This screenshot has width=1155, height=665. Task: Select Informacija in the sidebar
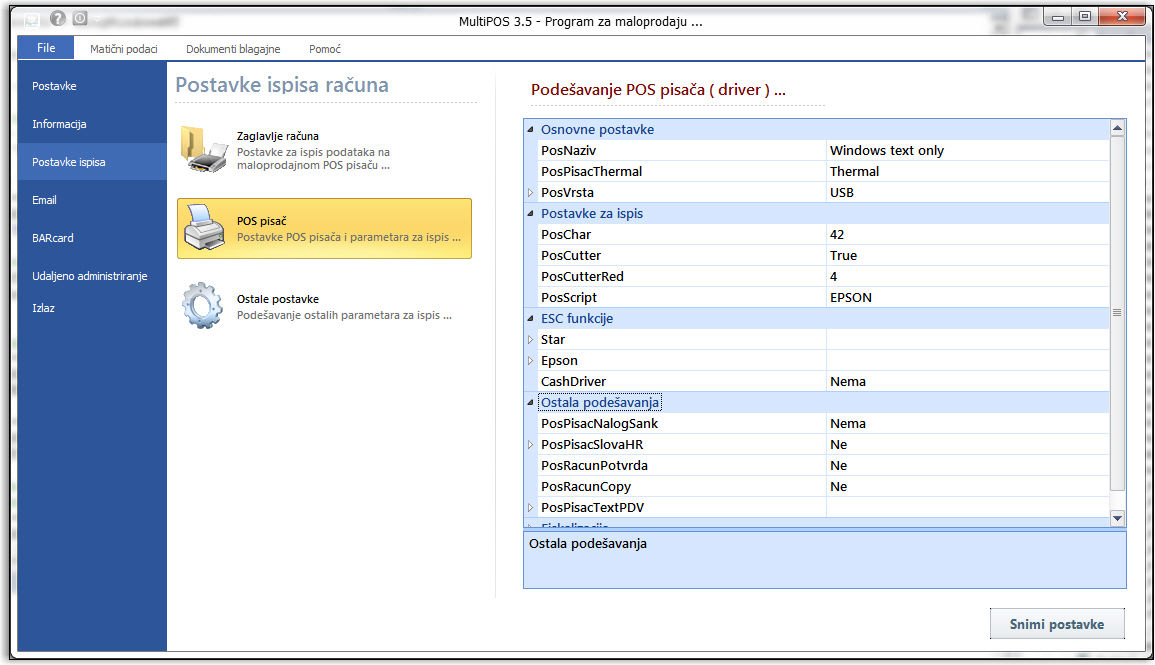[x=92, y=124]
